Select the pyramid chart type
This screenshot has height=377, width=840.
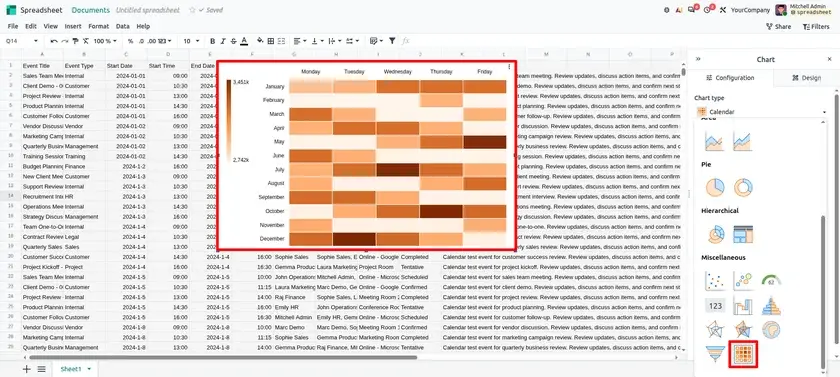tap(771, 306)
